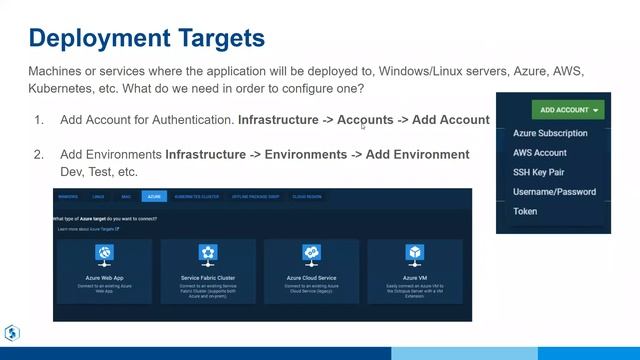Image resolution: width=640 pixels, height=360 pixels.
Task: Switch to the LINUX target tab
Action: coord(98,197)
